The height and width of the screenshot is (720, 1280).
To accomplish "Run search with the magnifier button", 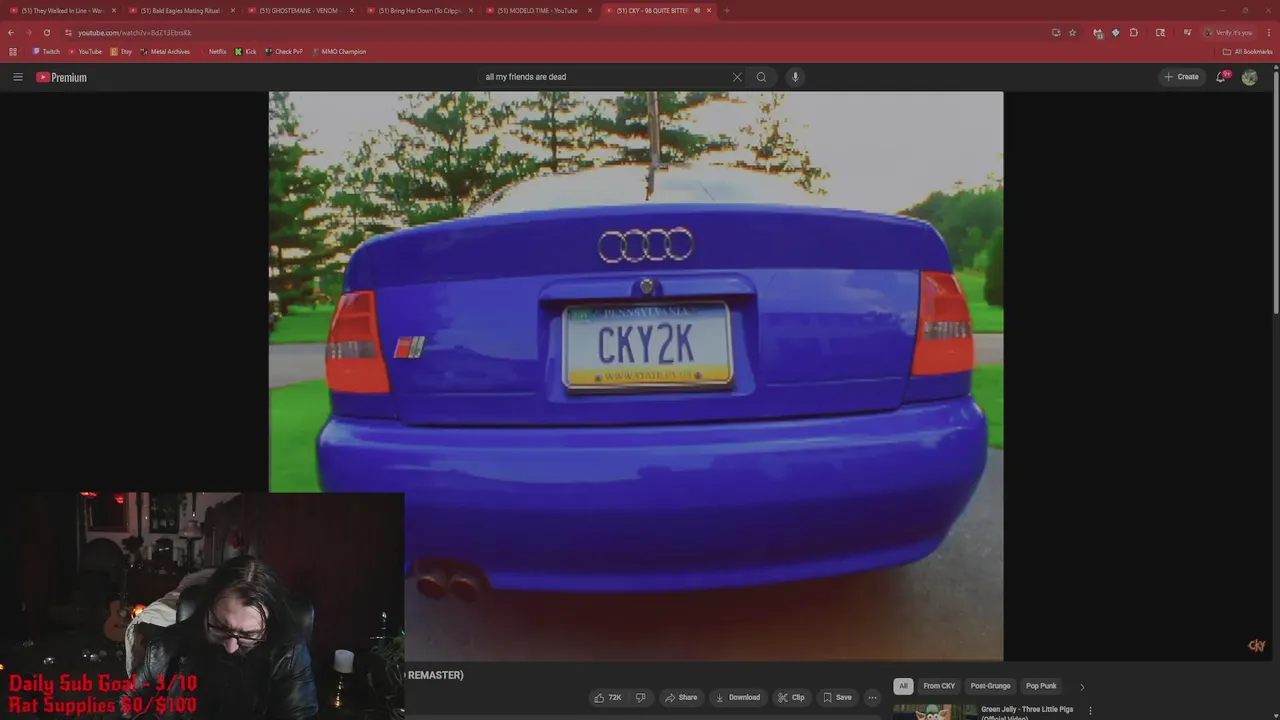I will (x=761, y=77).
